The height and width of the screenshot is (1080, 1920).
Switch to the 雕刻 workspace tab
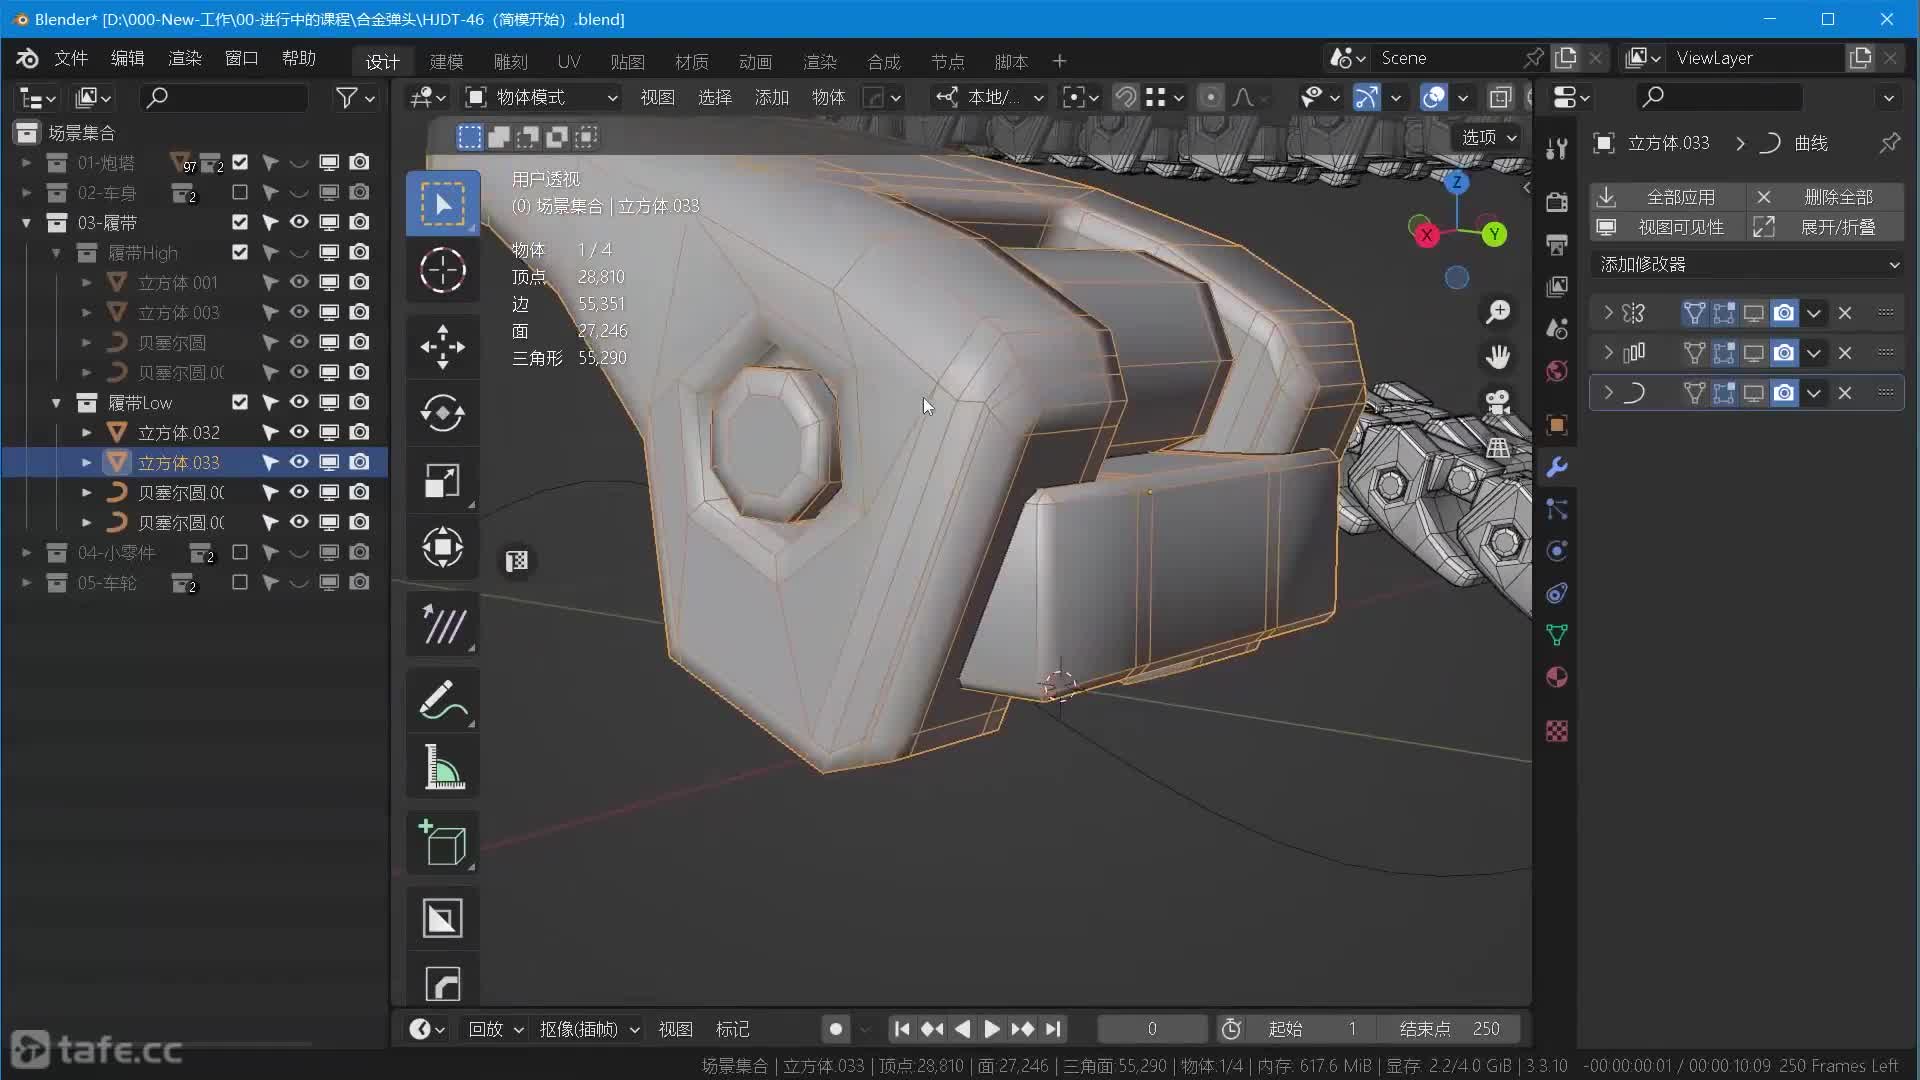(x=510, y=61)
